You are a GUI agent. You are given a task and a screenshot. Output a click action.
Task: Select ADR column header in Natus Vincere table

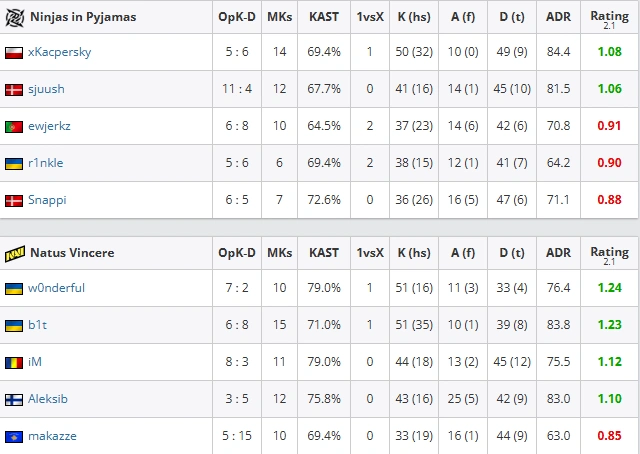pos(558,253)
